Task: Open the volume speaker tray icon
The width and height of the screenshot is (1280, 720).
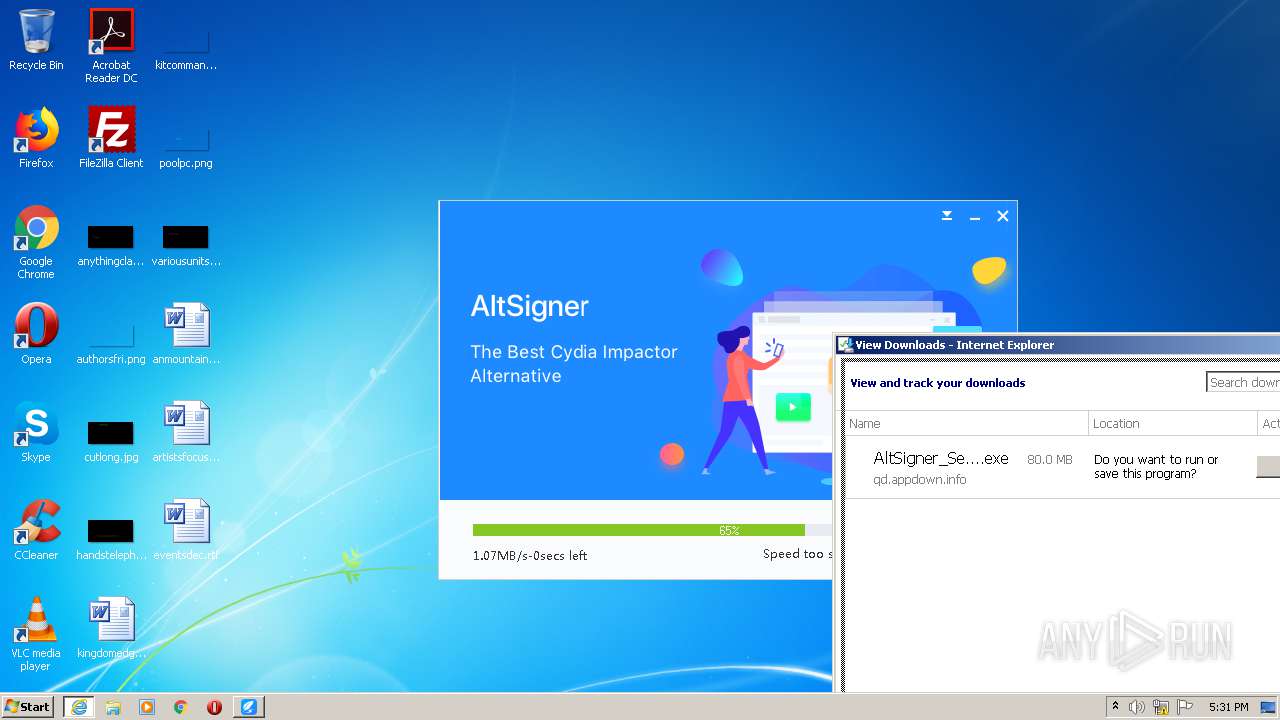Action: coord(1137,707)
